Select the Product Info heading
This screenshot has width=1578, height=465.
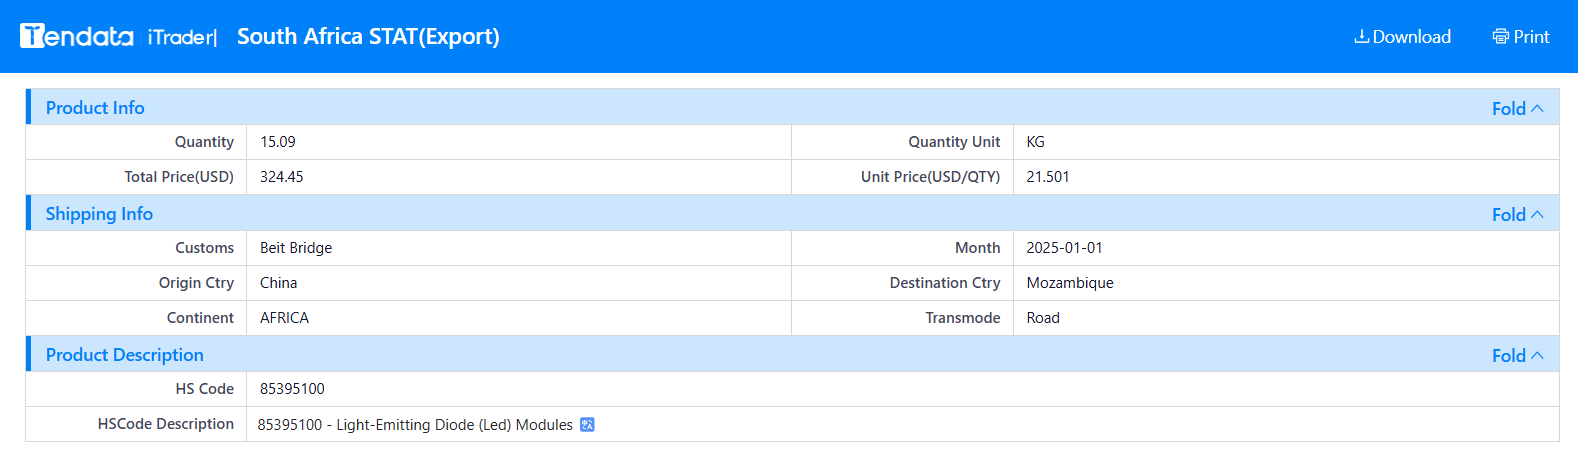pos(95,107)
